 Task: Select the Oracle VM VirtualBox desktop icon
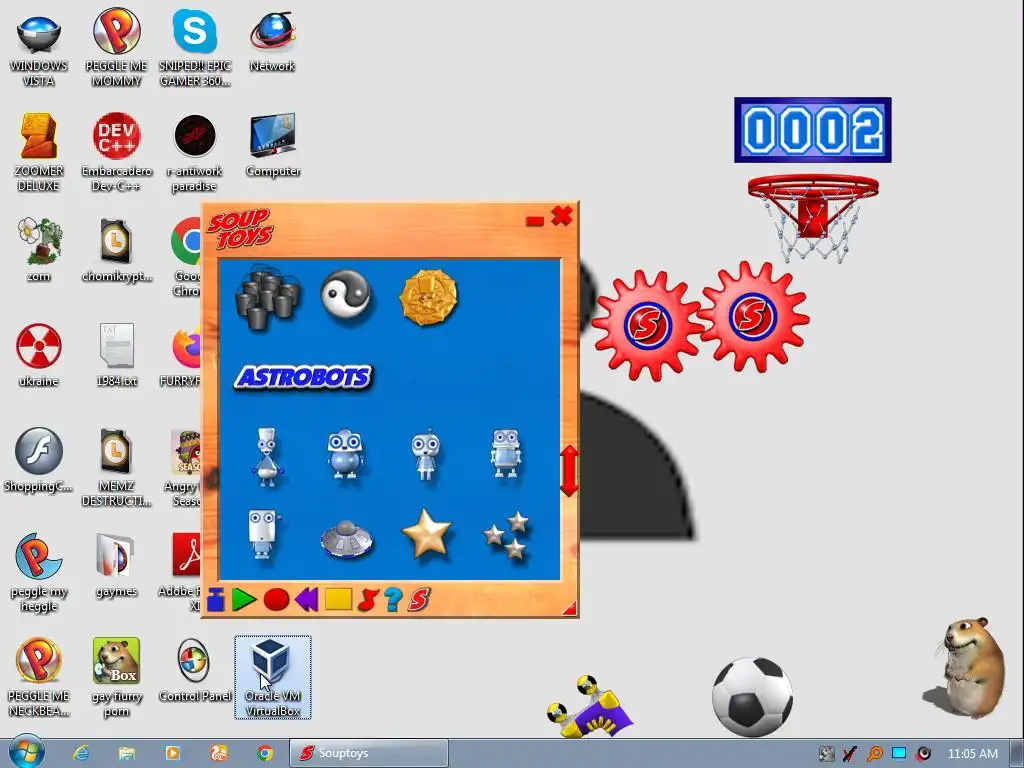(x=273, y=677)
